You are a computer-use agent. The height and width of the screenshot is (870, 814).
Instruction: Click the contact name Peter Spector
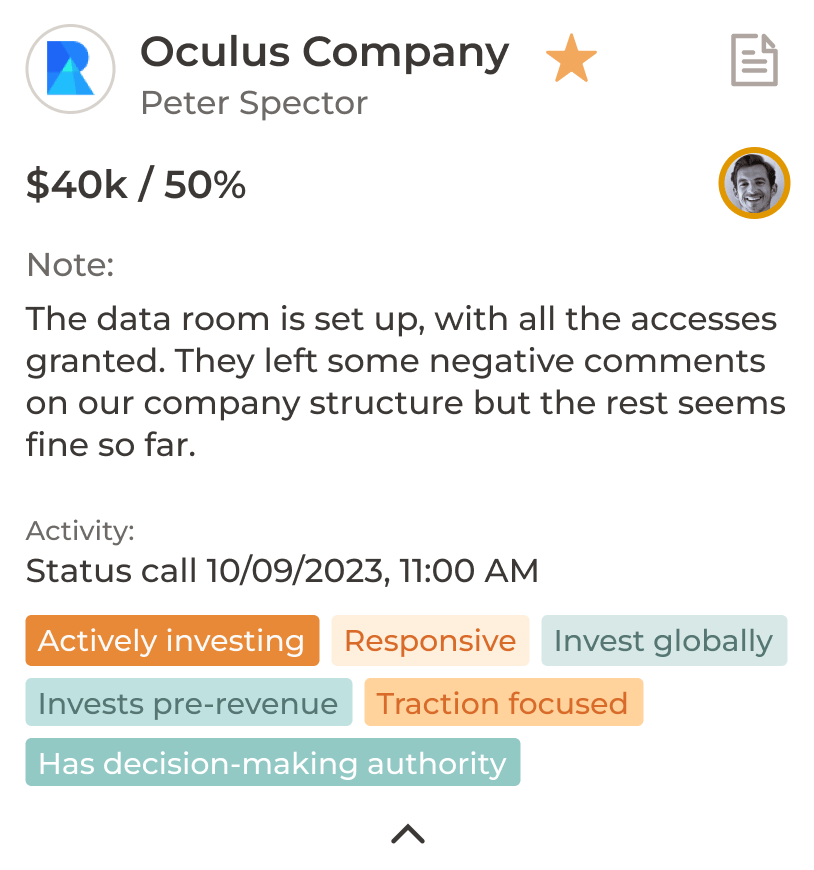pos(254,103)
